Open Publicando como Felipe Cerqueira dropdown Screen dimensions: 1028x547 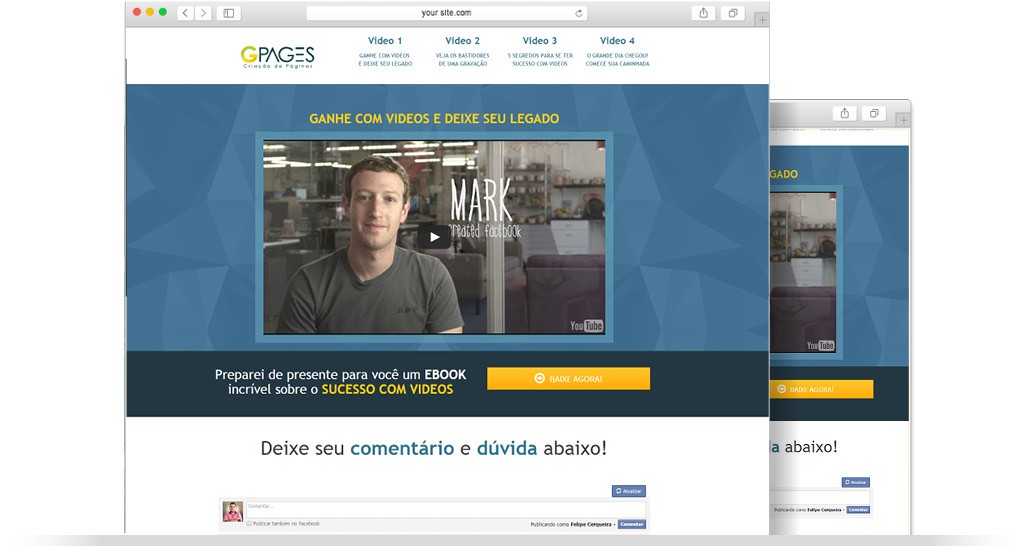click(x=572, y=524)
